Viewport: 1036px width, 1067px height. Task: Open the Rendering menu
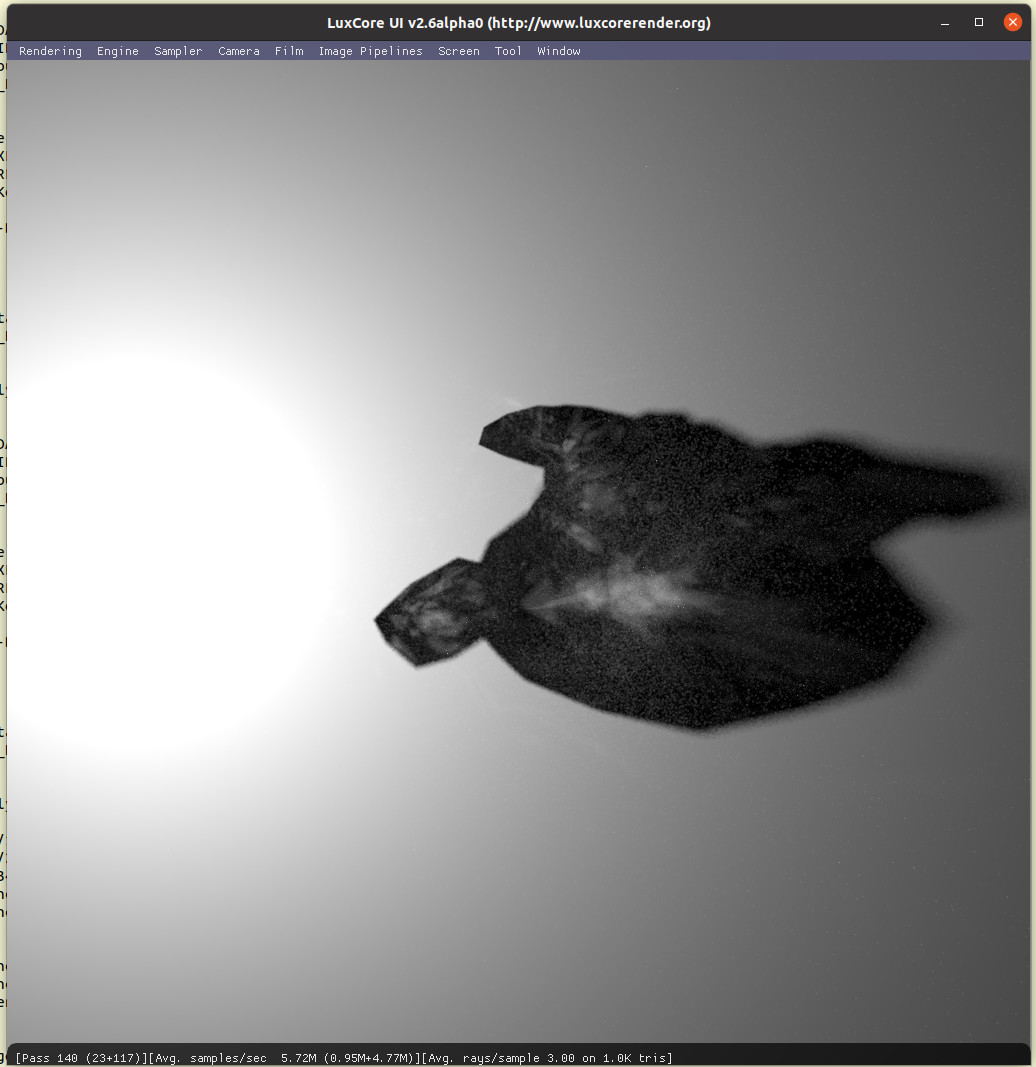point(50,51)
